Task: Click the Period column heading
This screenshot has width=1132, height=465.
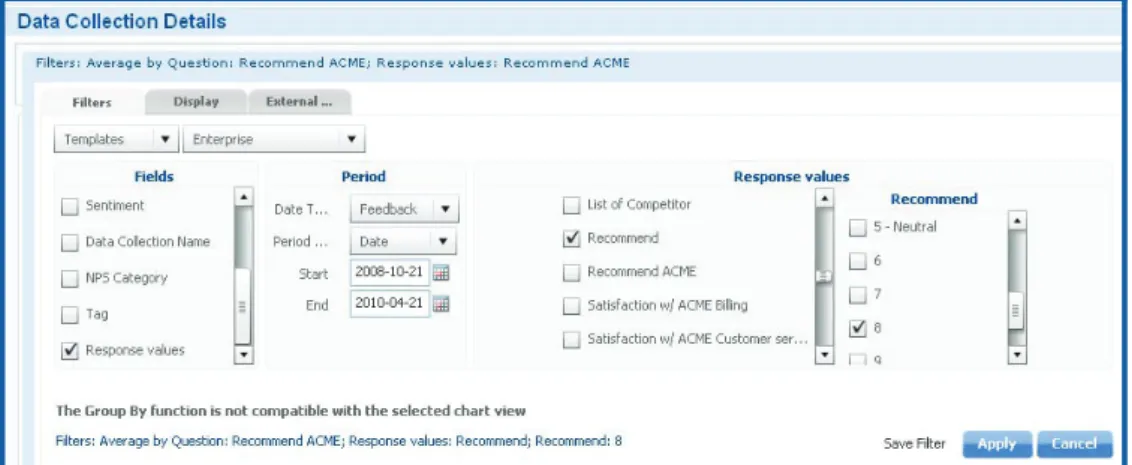Action: coord(363,176)
